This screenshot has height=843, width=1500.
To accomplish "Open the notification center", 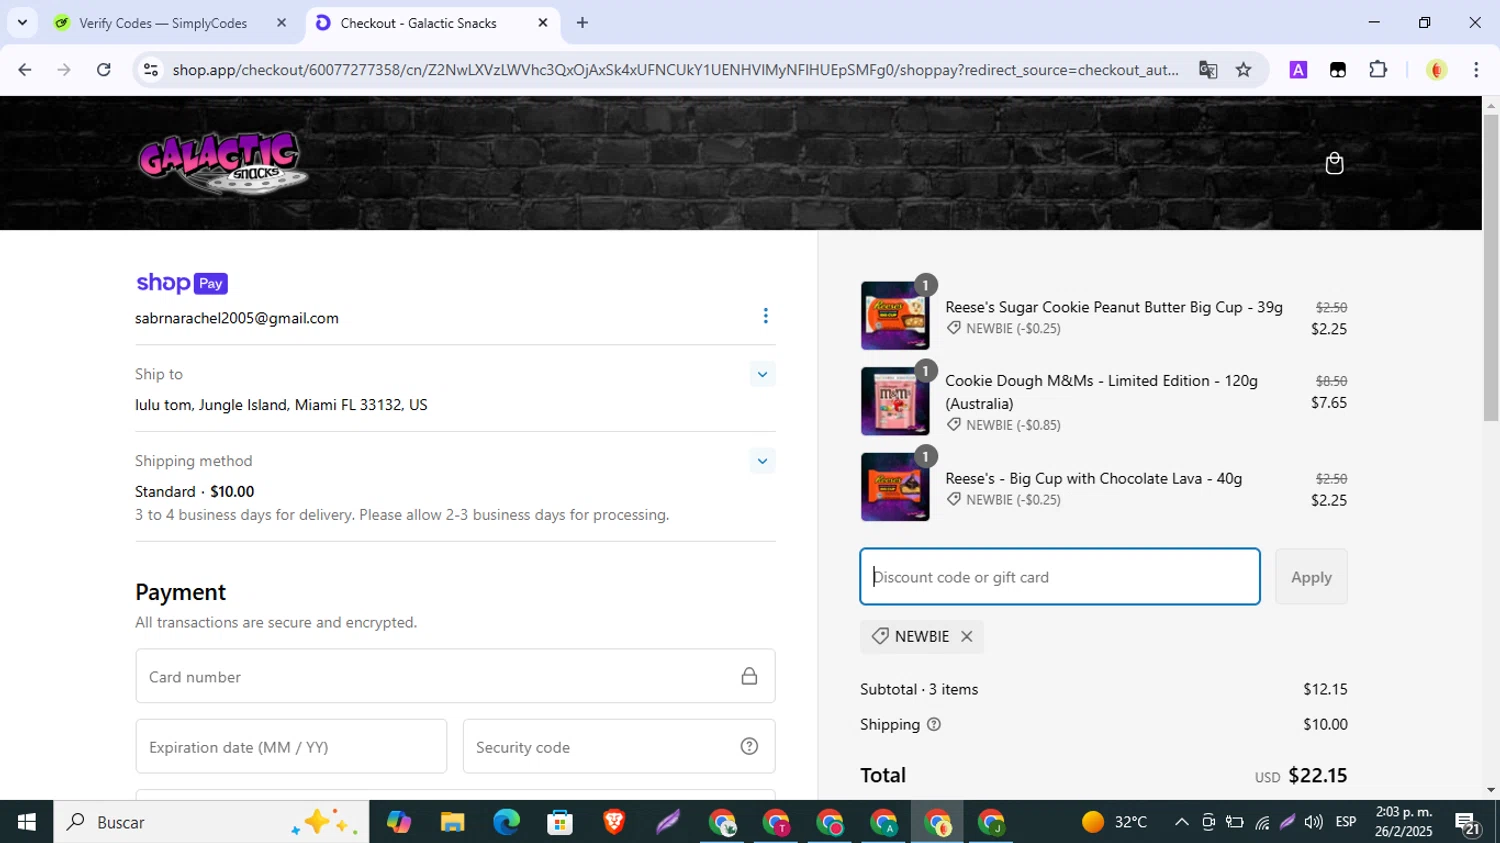I will [1468, 823].
